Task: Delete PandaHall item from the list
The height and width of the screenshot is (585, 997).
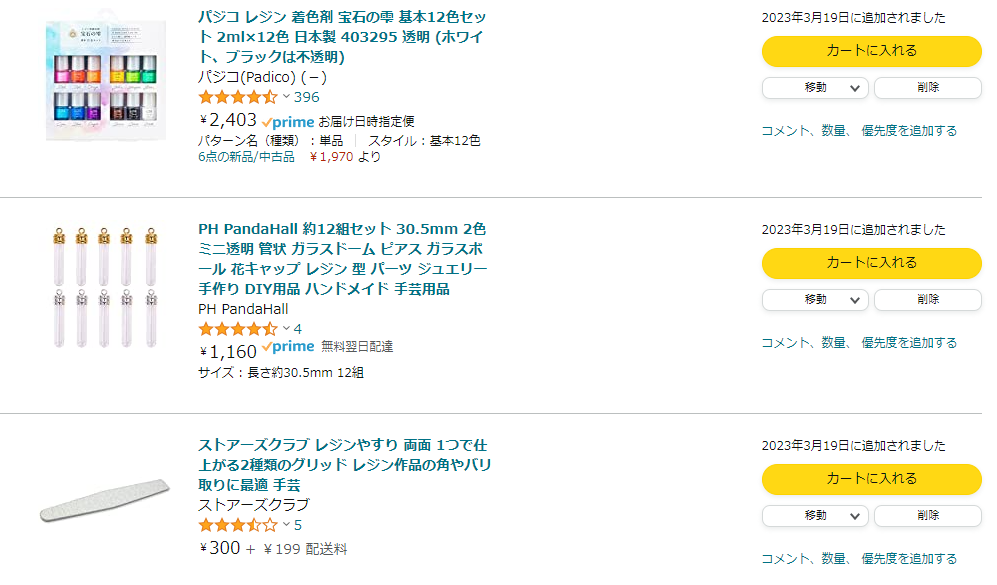Action: tap(927, 300)
